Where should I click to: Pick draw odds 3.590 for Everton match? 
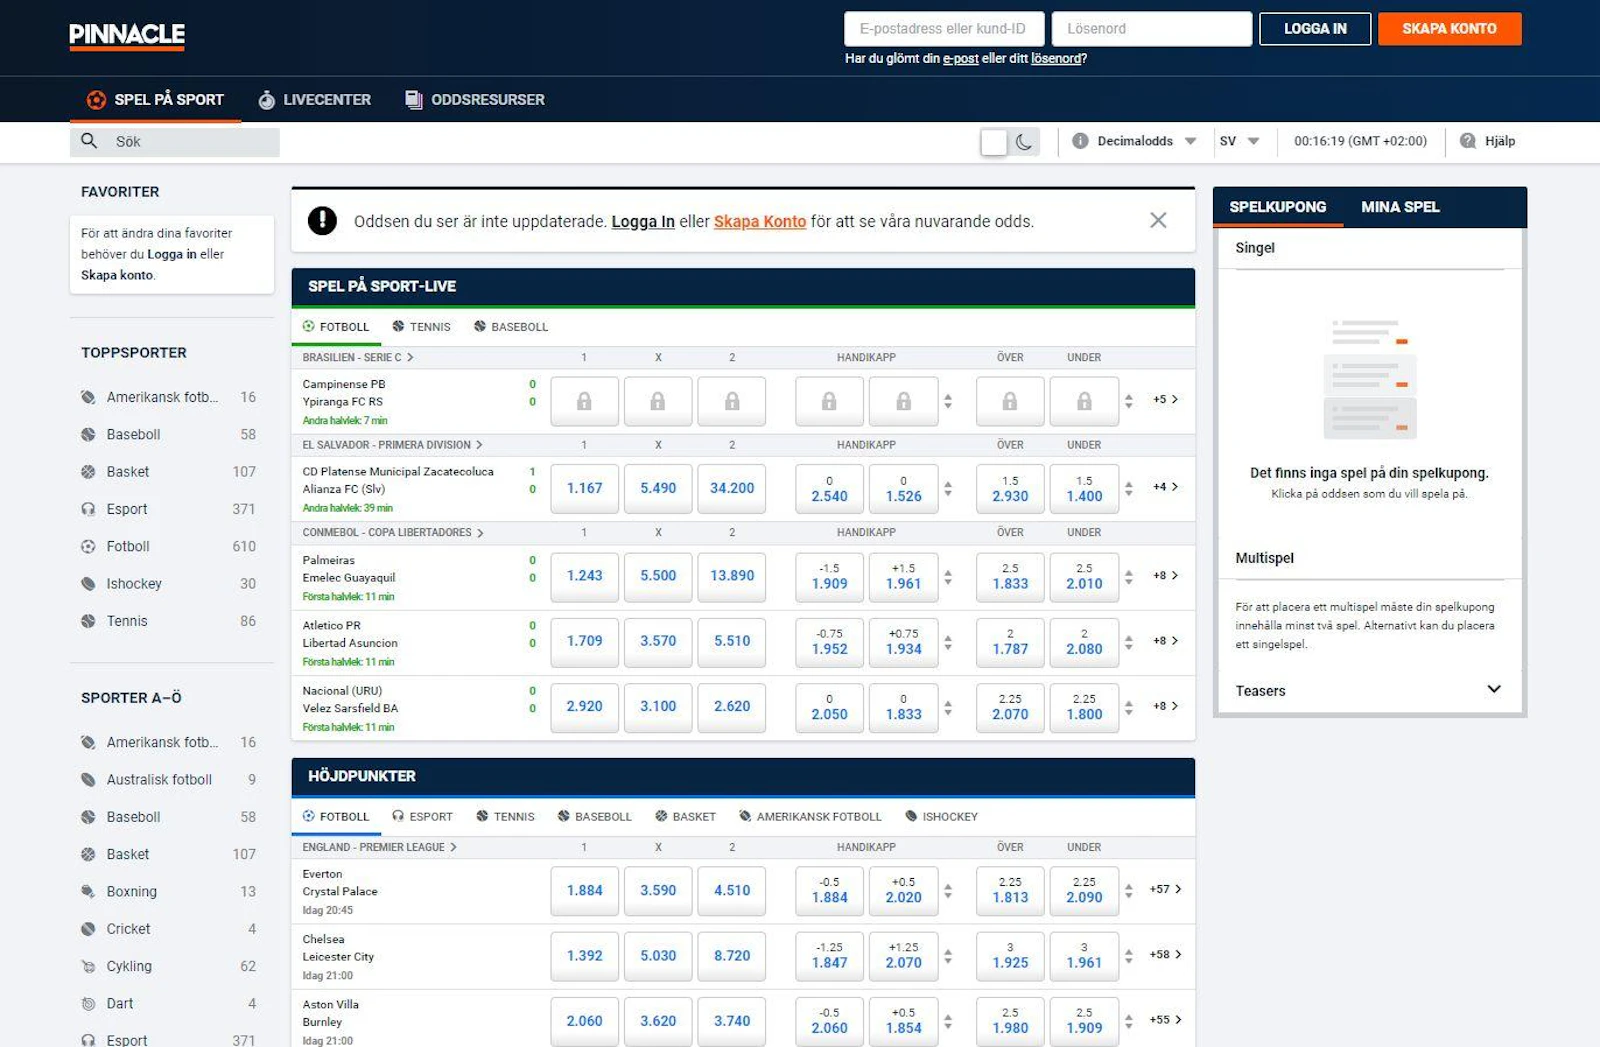pyautogui.click(x=658, y=890)
